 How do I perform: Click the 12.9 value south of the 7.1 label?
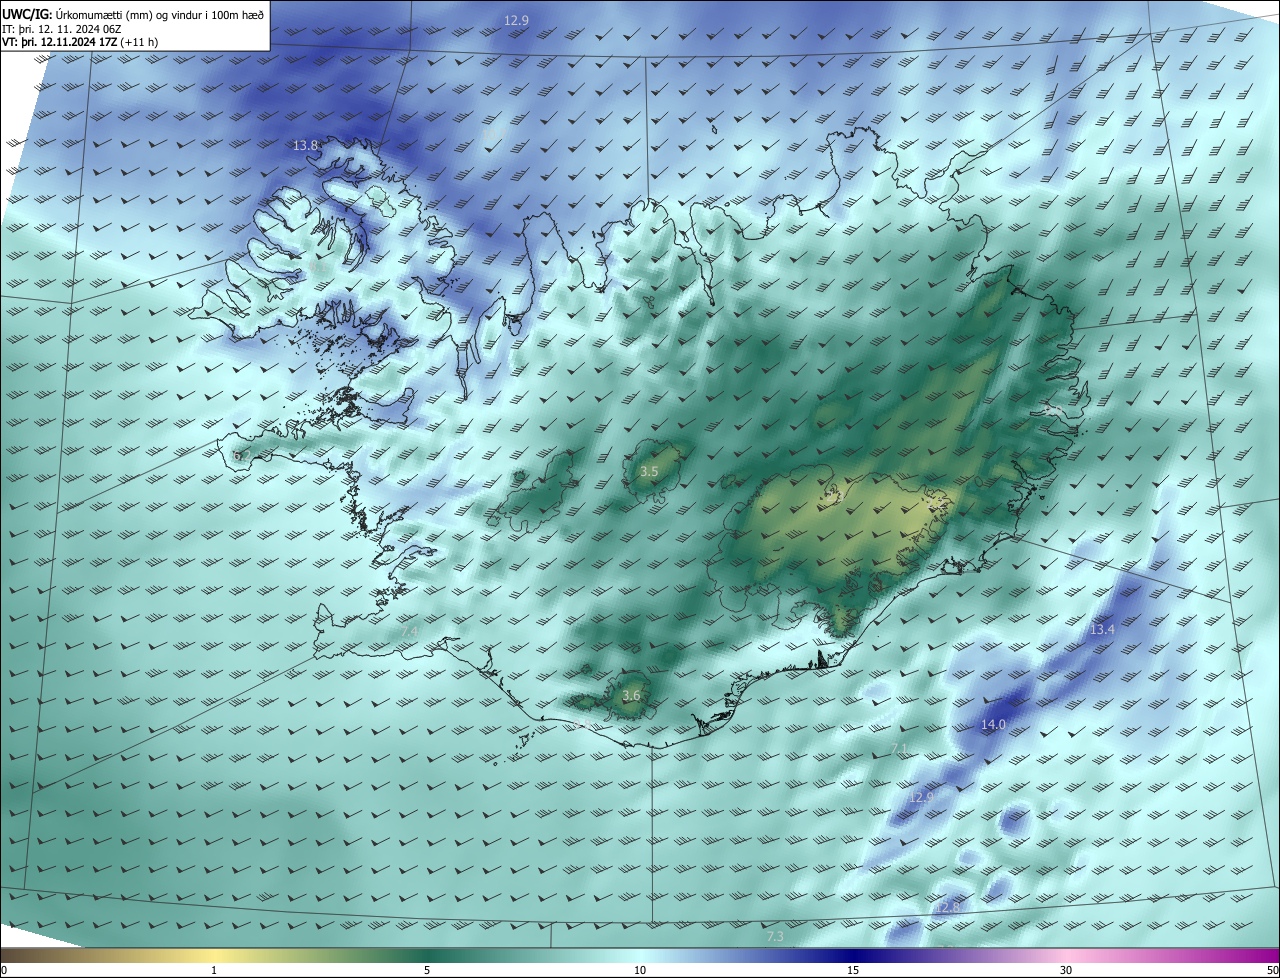(922, 797)
